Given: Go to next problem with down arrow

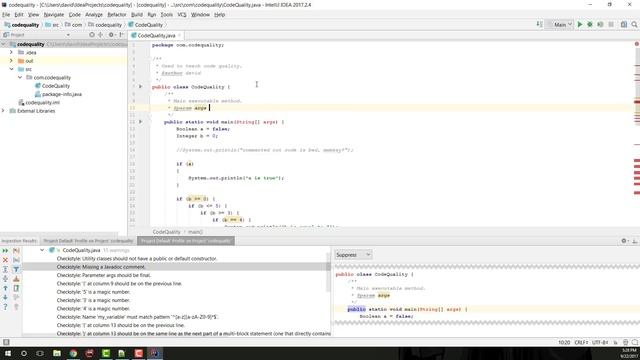Looking at the screenshot, I should tap(5, 298).
